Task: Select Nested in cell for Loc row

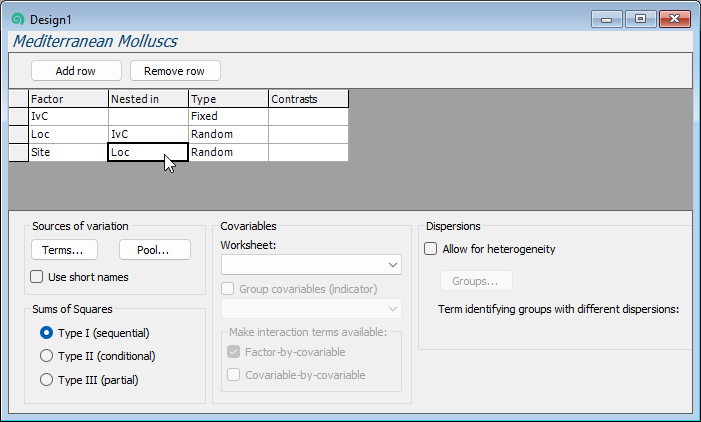Action: pyautogui.click(x=148, y=135)
